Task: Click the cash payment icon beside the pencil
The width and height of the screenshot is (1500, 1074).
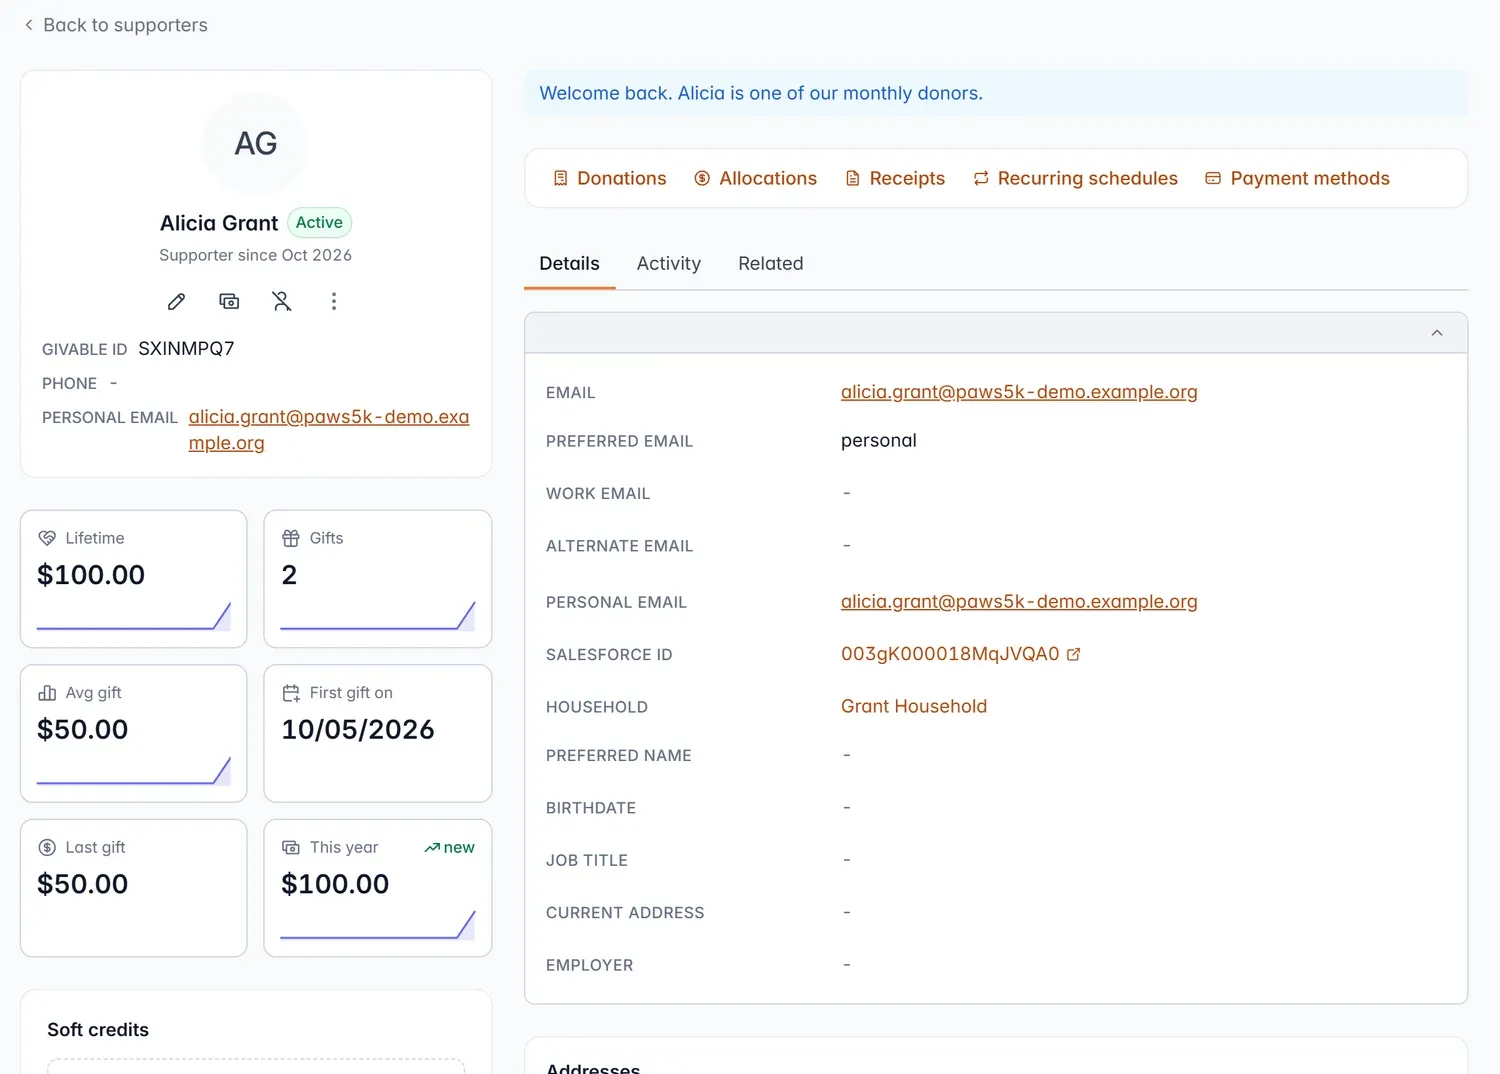Action: [x=229, y=301]
